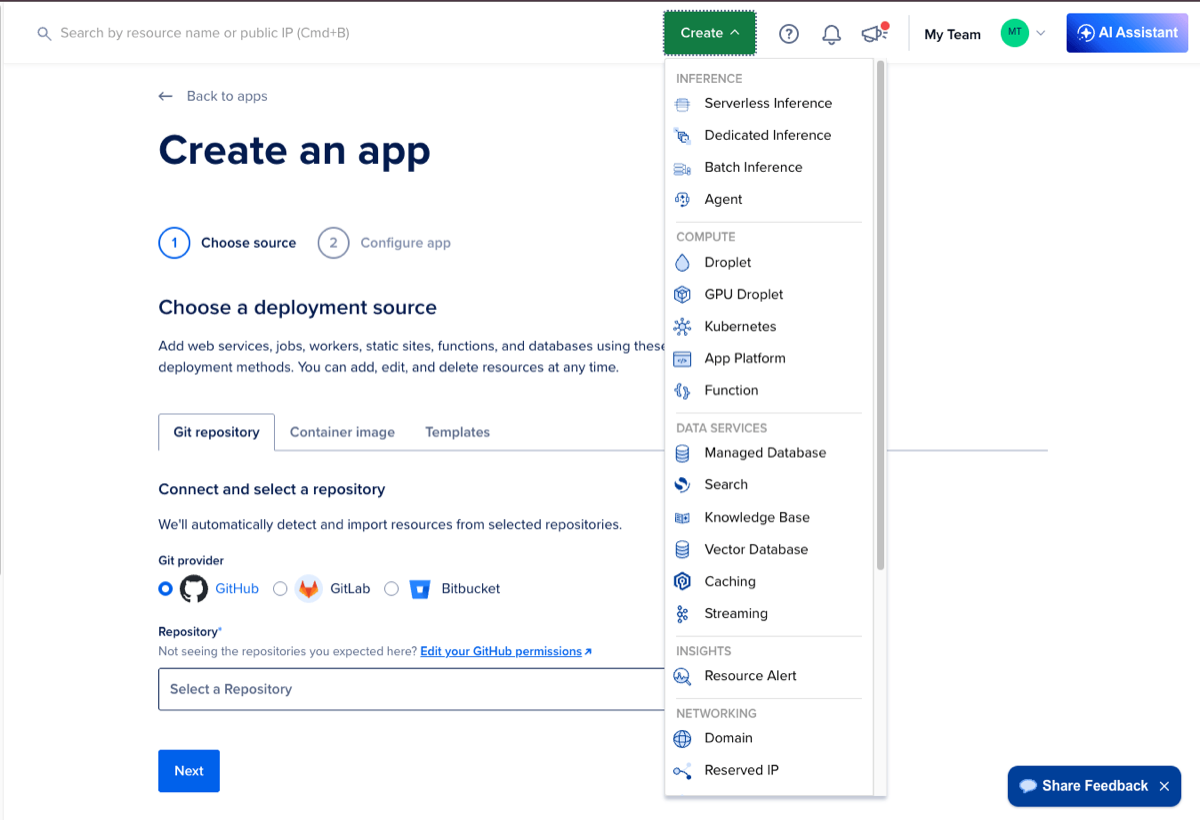Click the Droplet water-drop icon
1200x820 pixels.
tap(682, 263)
